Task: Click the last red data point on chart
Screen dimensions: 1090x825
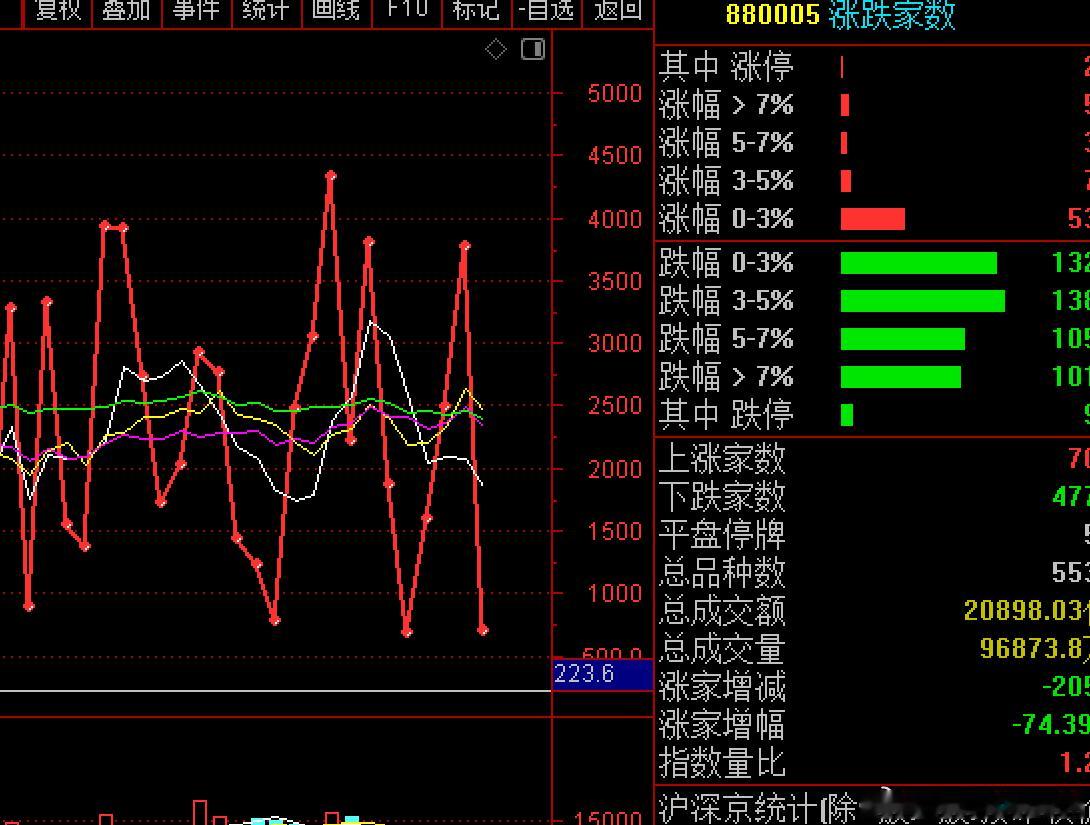Action: pos(483,630)
